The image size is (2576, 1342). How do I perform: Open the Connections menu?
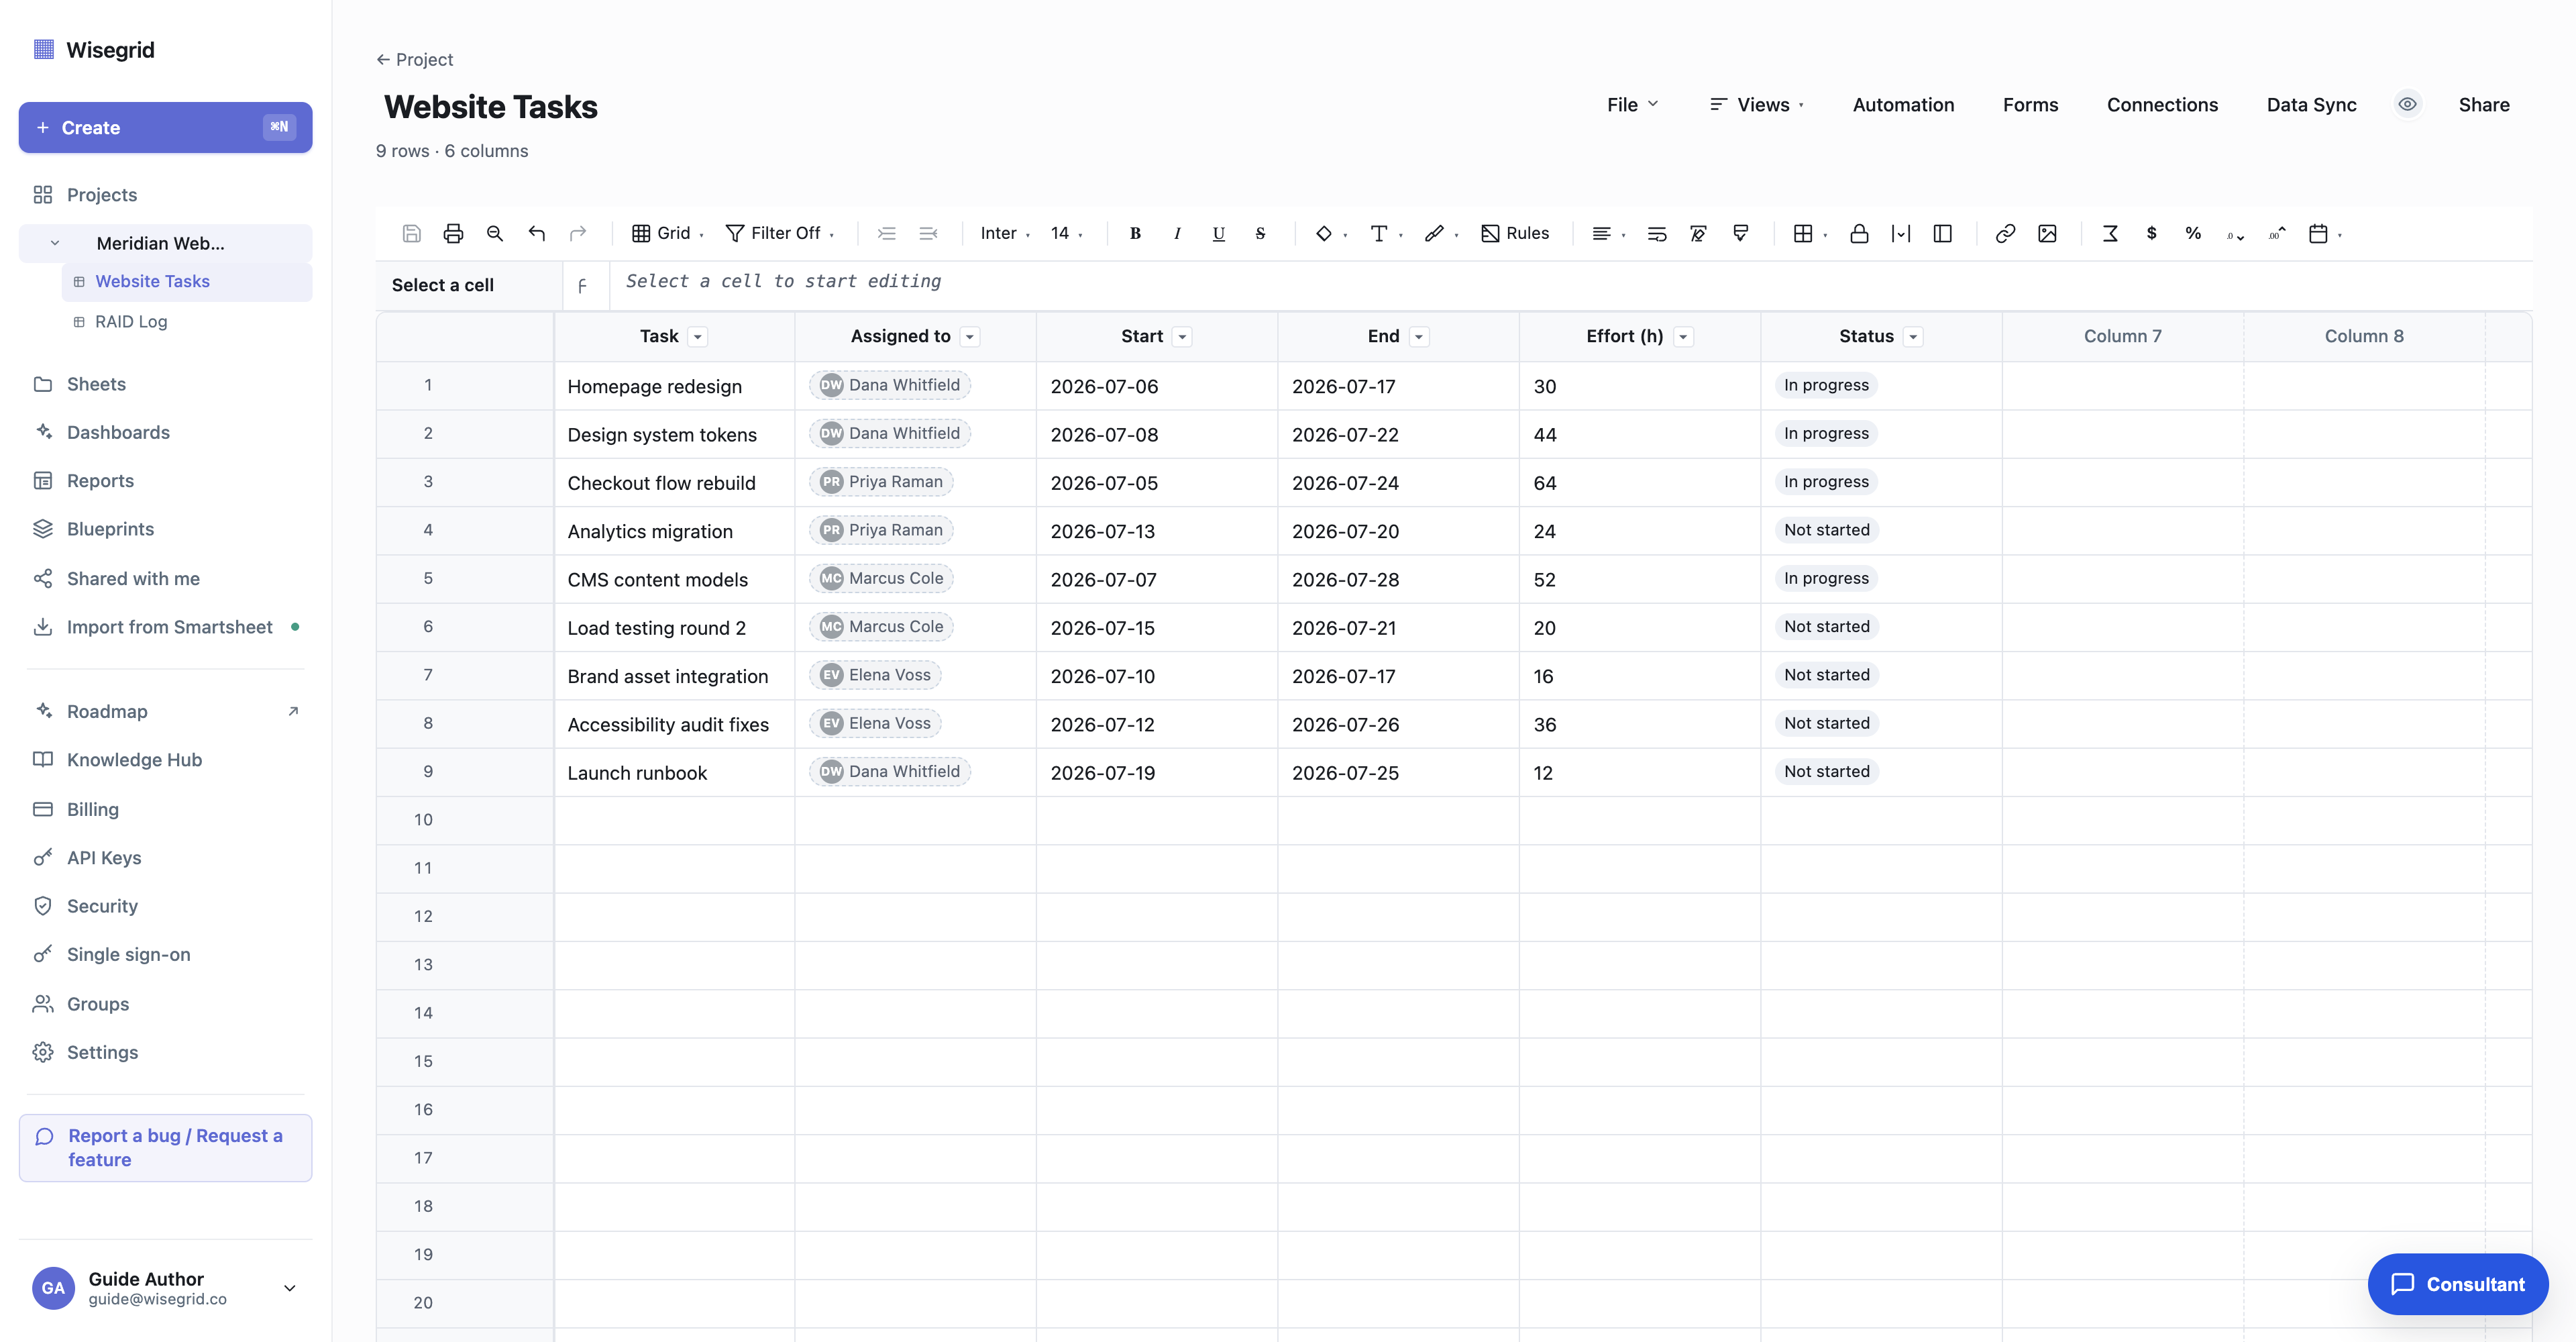point(2162,105)
